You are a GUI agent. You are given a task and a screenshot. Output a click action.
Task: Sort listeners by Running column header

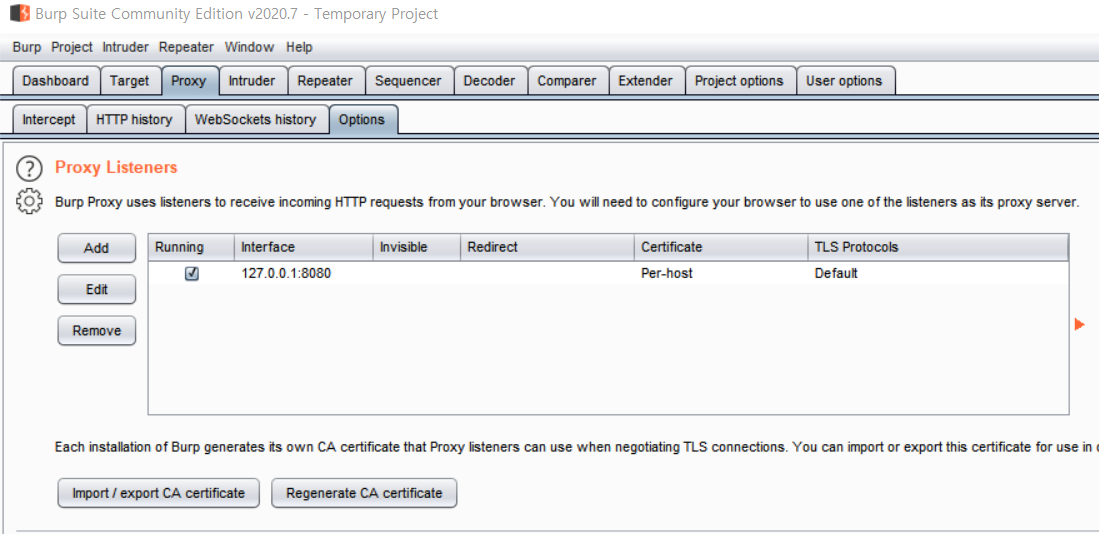191,247
